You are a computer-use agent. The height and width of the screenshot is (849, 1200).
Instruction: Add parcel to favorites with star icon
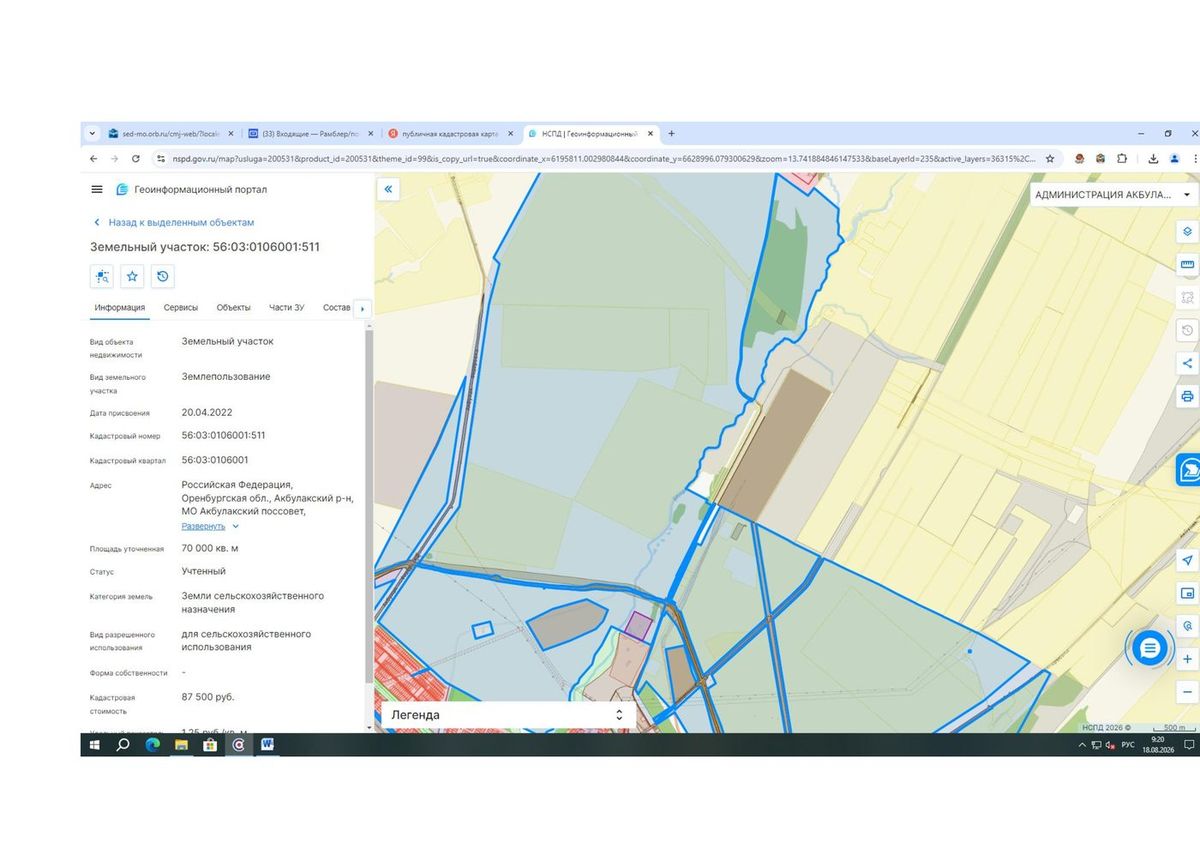[x=132, y=276]
